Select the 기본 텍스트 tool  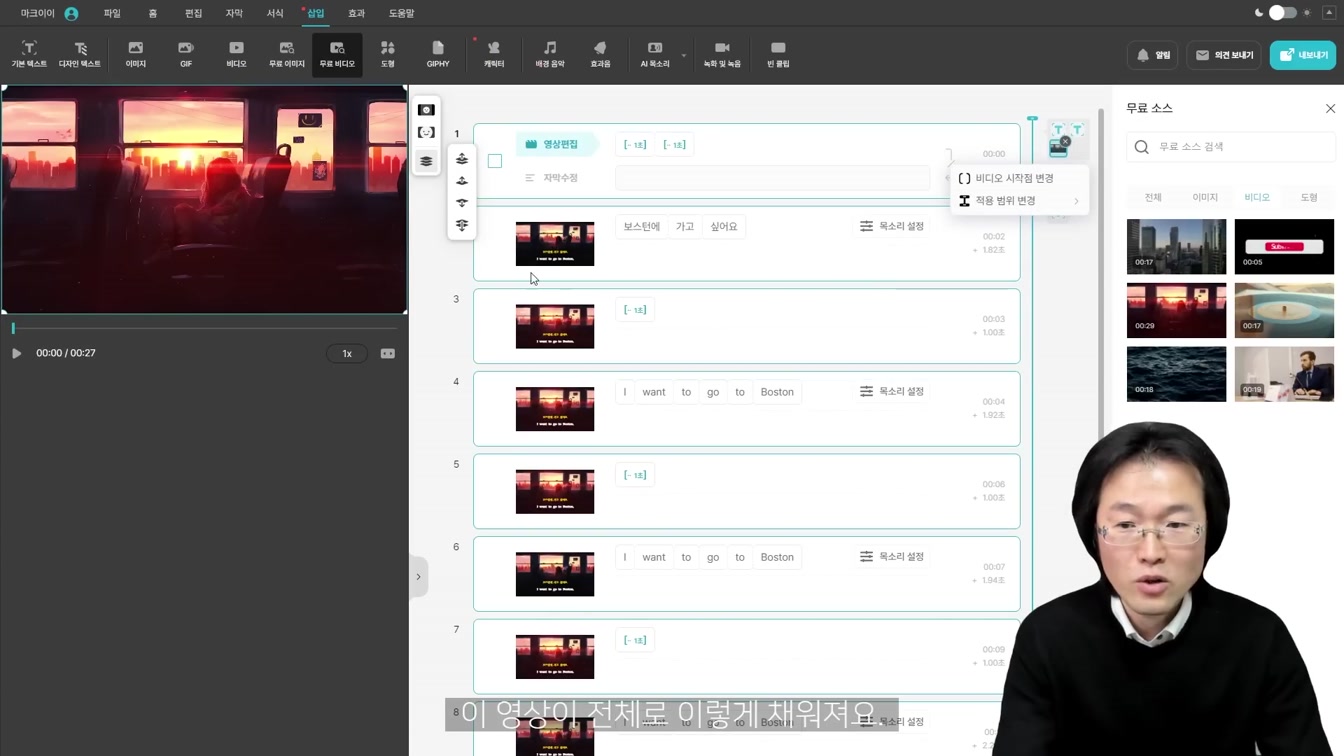tap(29, 54)
